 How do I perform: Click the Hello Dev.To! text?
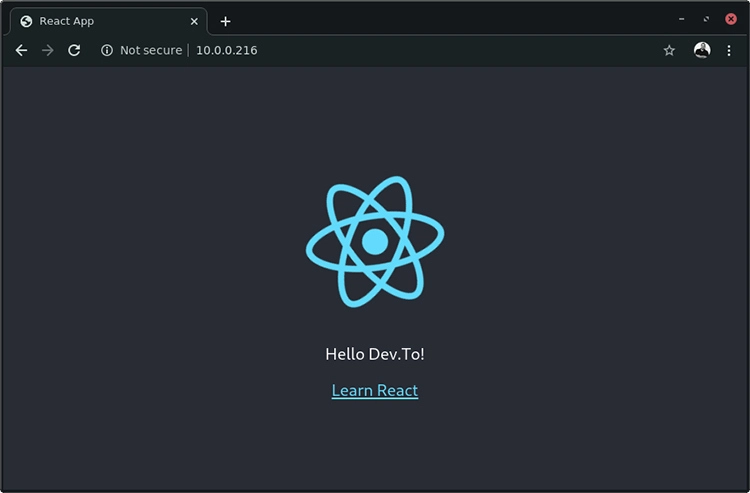coord(375,354)
